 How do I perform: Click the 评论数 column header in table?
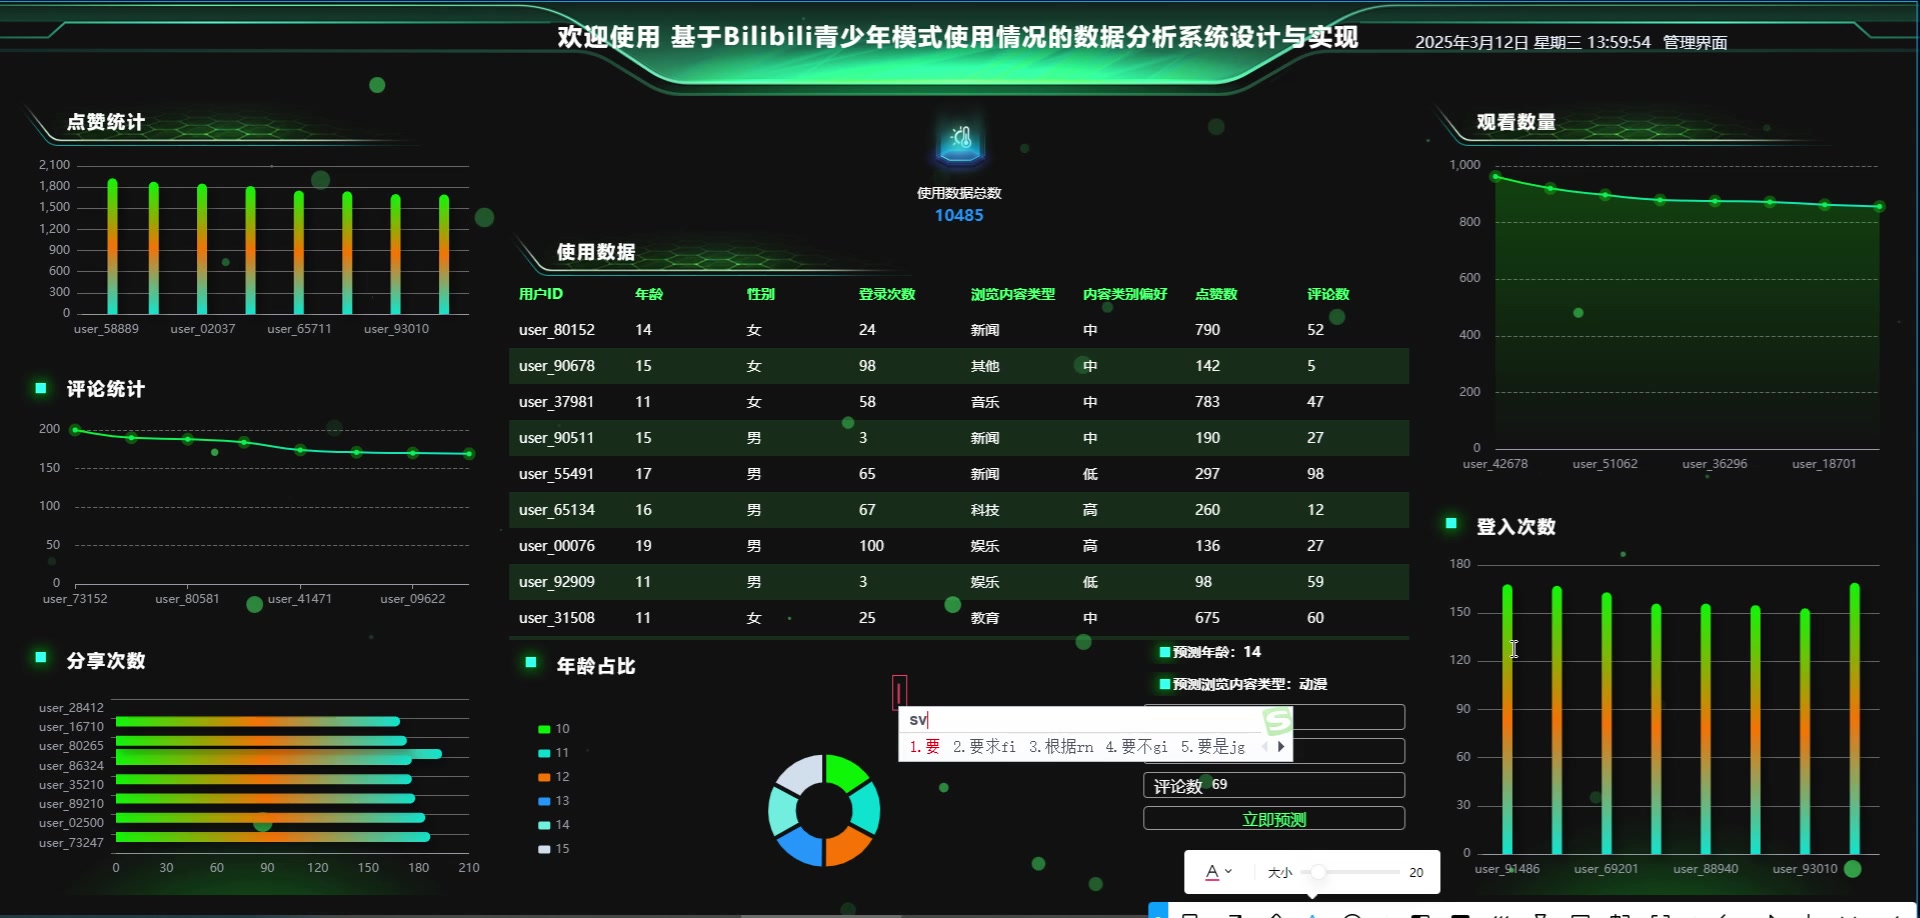[x=1328, y=294]
